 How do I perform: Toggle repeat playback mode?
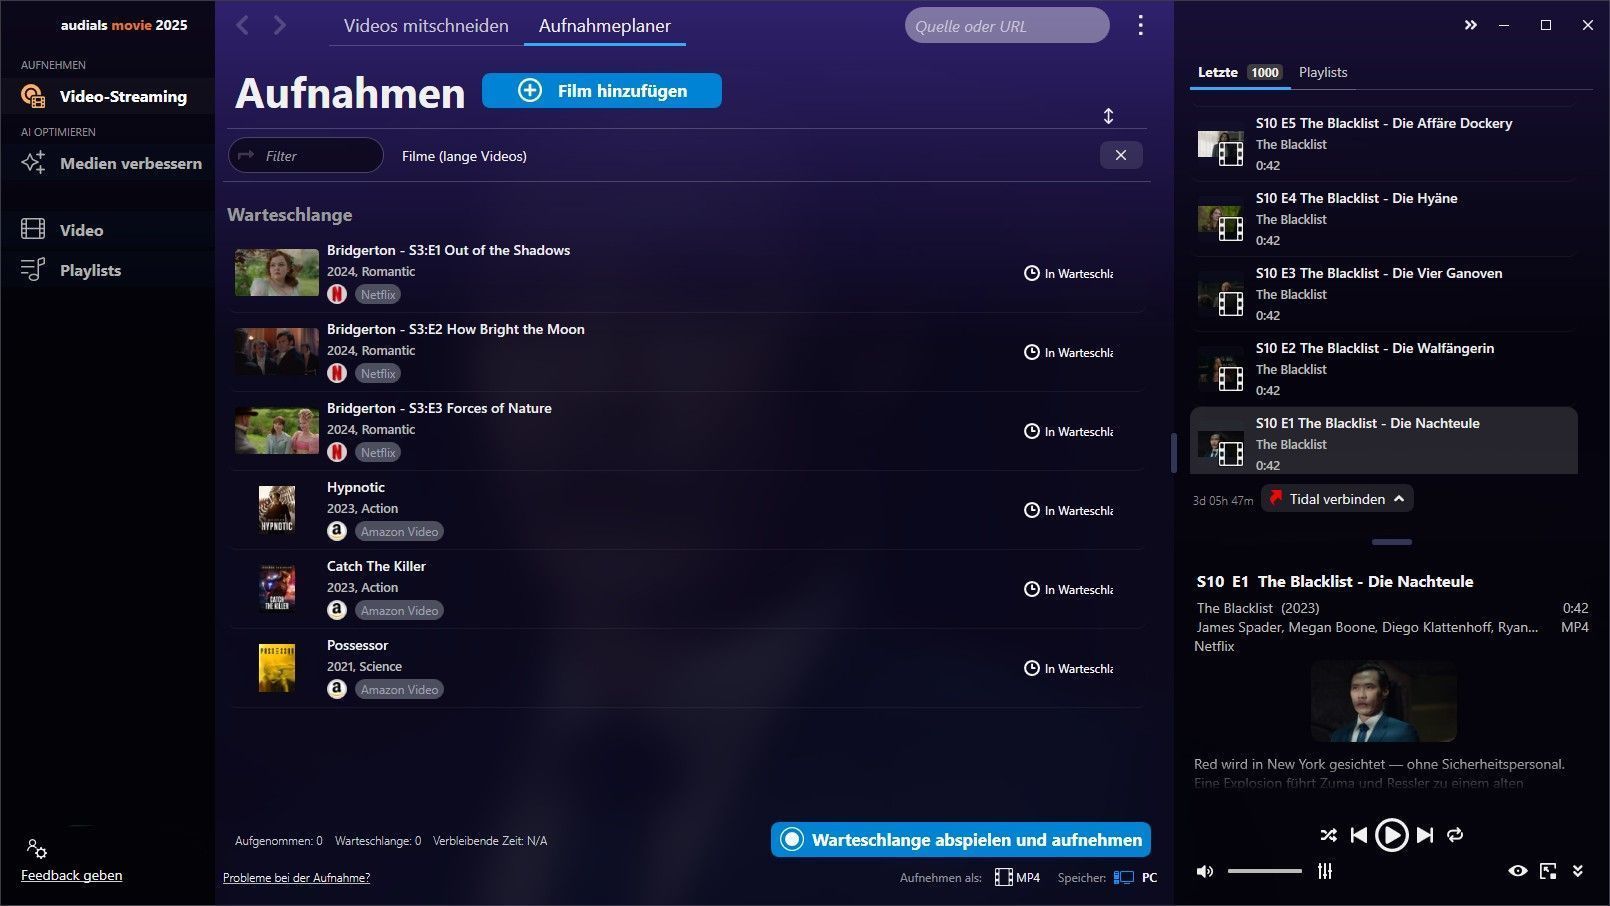(1455, 835)
